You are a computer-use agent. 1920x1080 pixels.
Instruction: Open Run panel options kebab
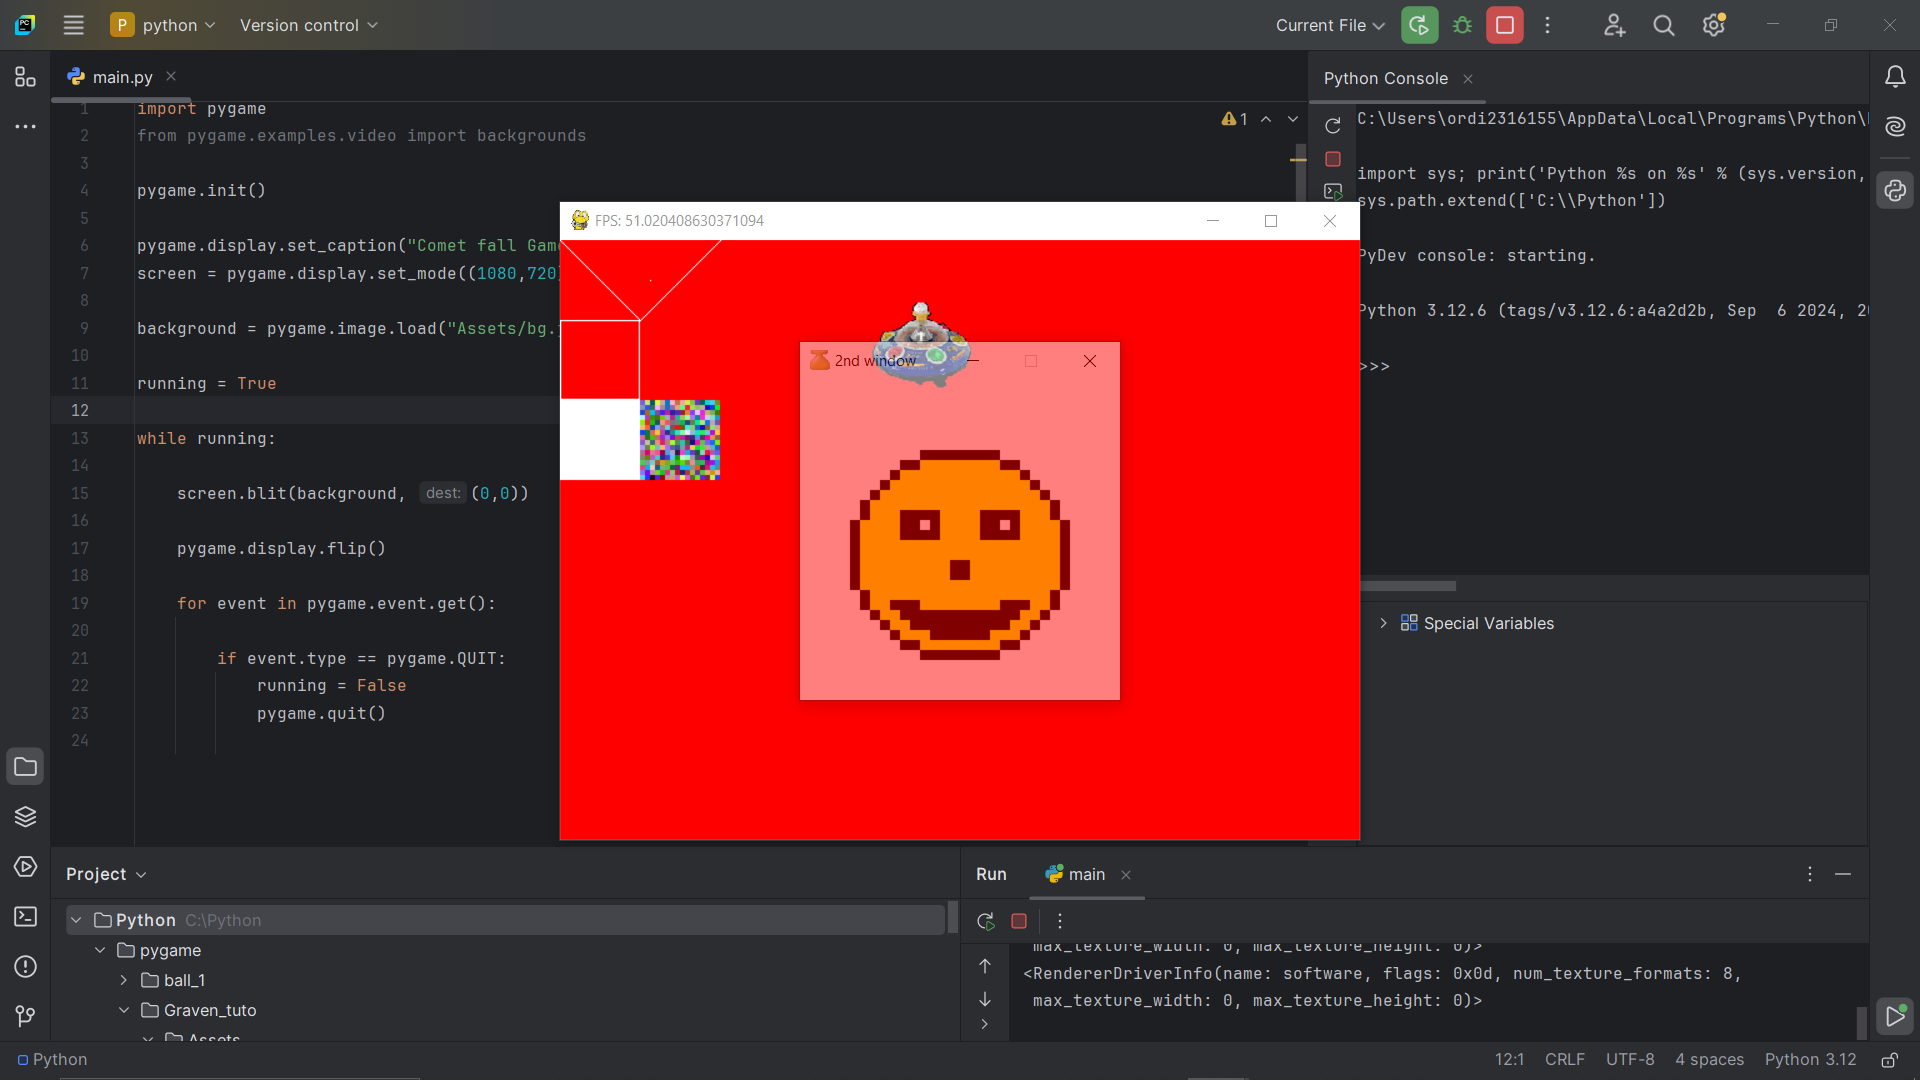tap(1809, 874)
